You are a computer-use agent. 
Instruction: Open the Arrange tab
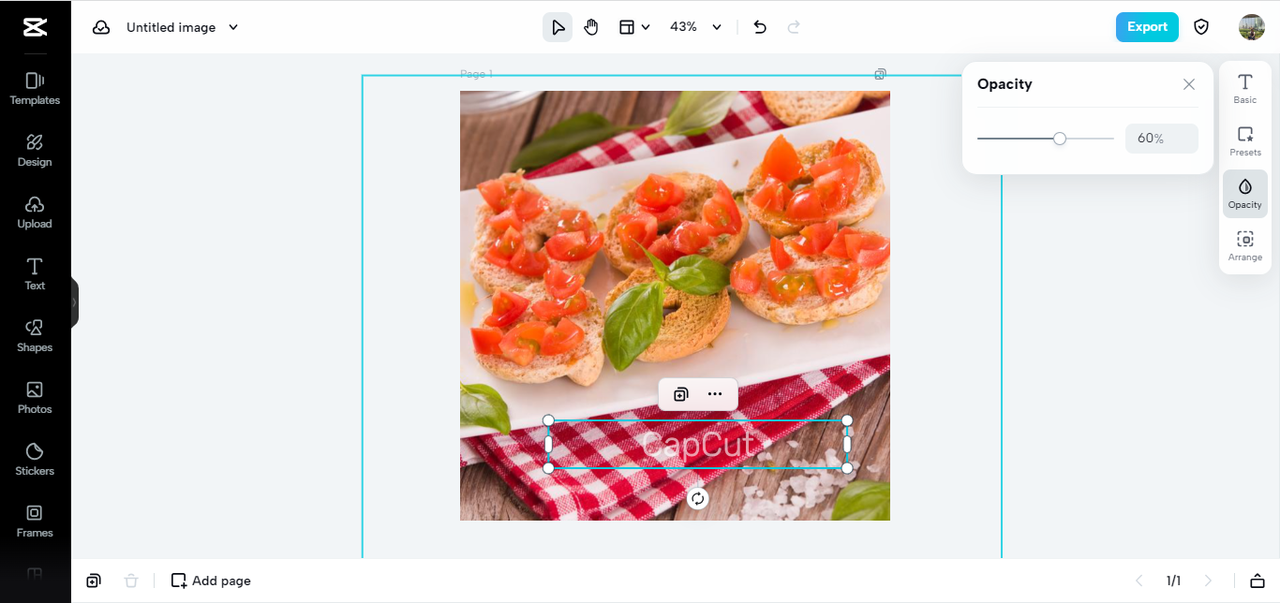1245,246
